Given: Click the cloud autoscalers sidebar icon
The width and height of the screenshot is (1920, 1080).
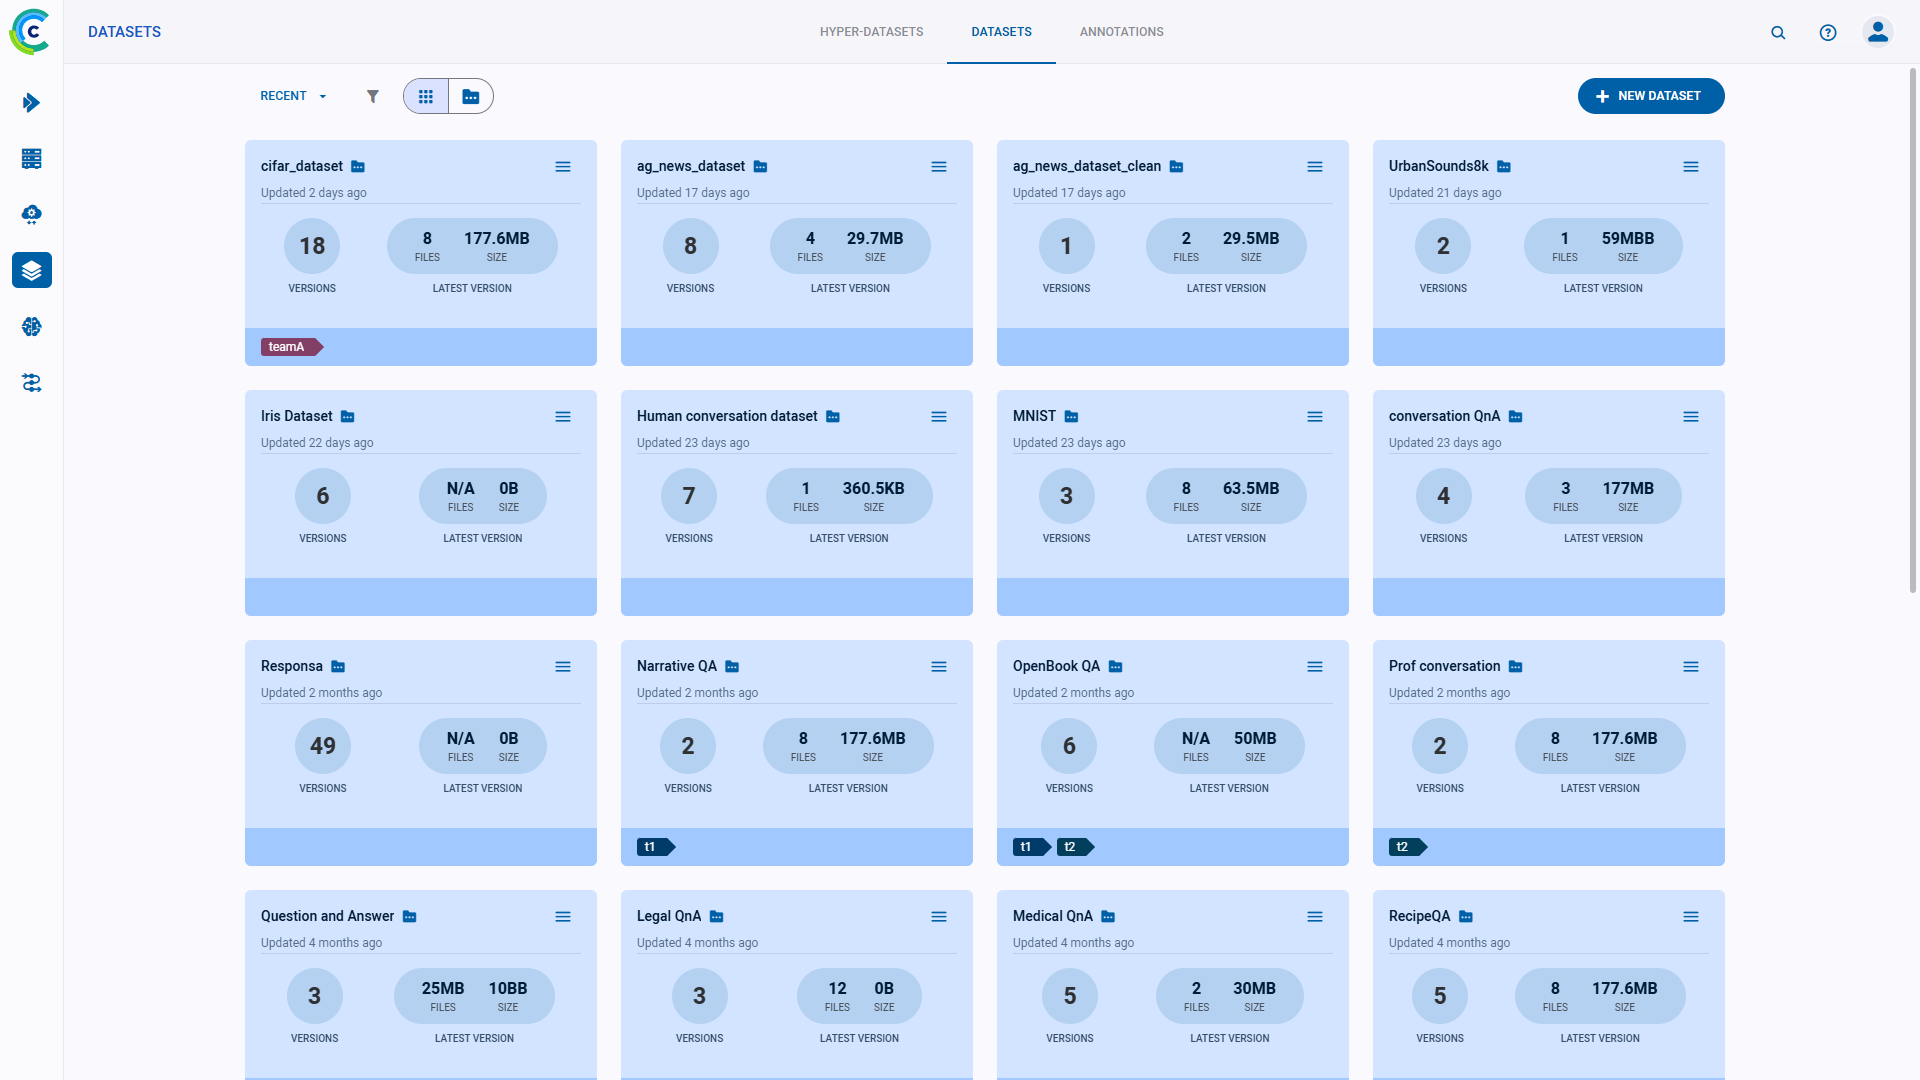Looking at the screenshot, I should click(31, 214).
